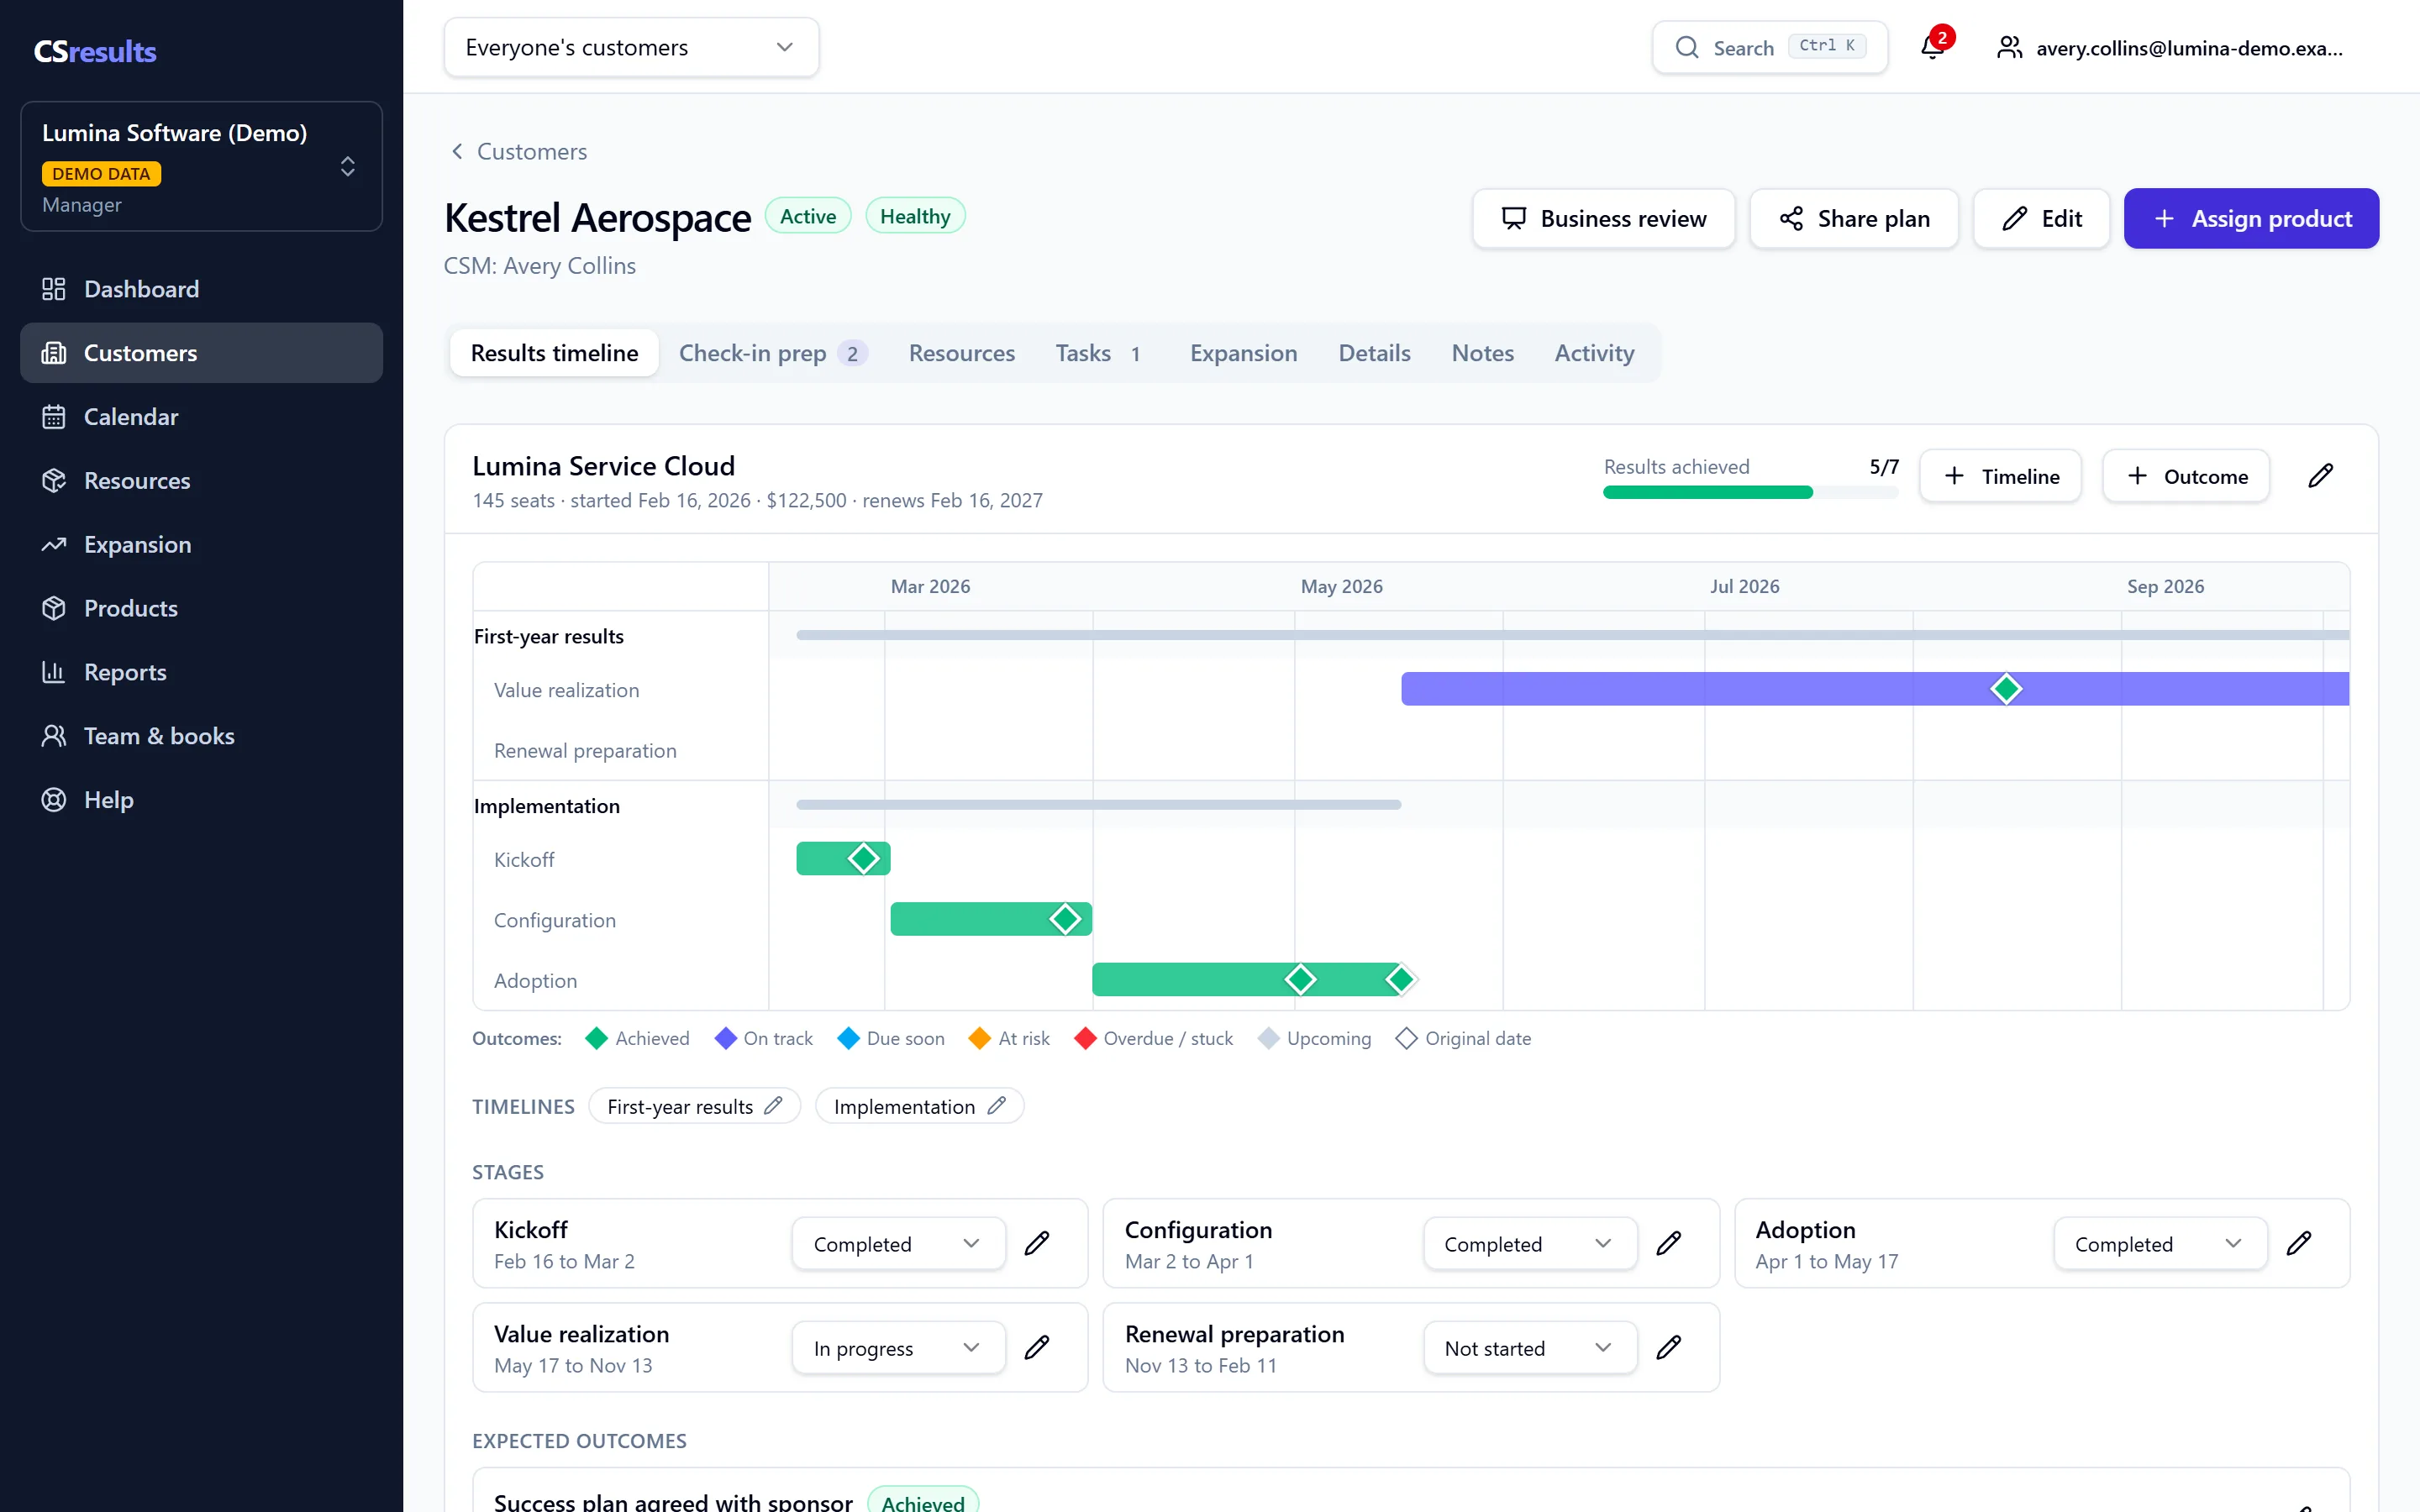Click the user account icon
Viewport: 2420px width, 1512px height.
click(x=2009, y=47)
